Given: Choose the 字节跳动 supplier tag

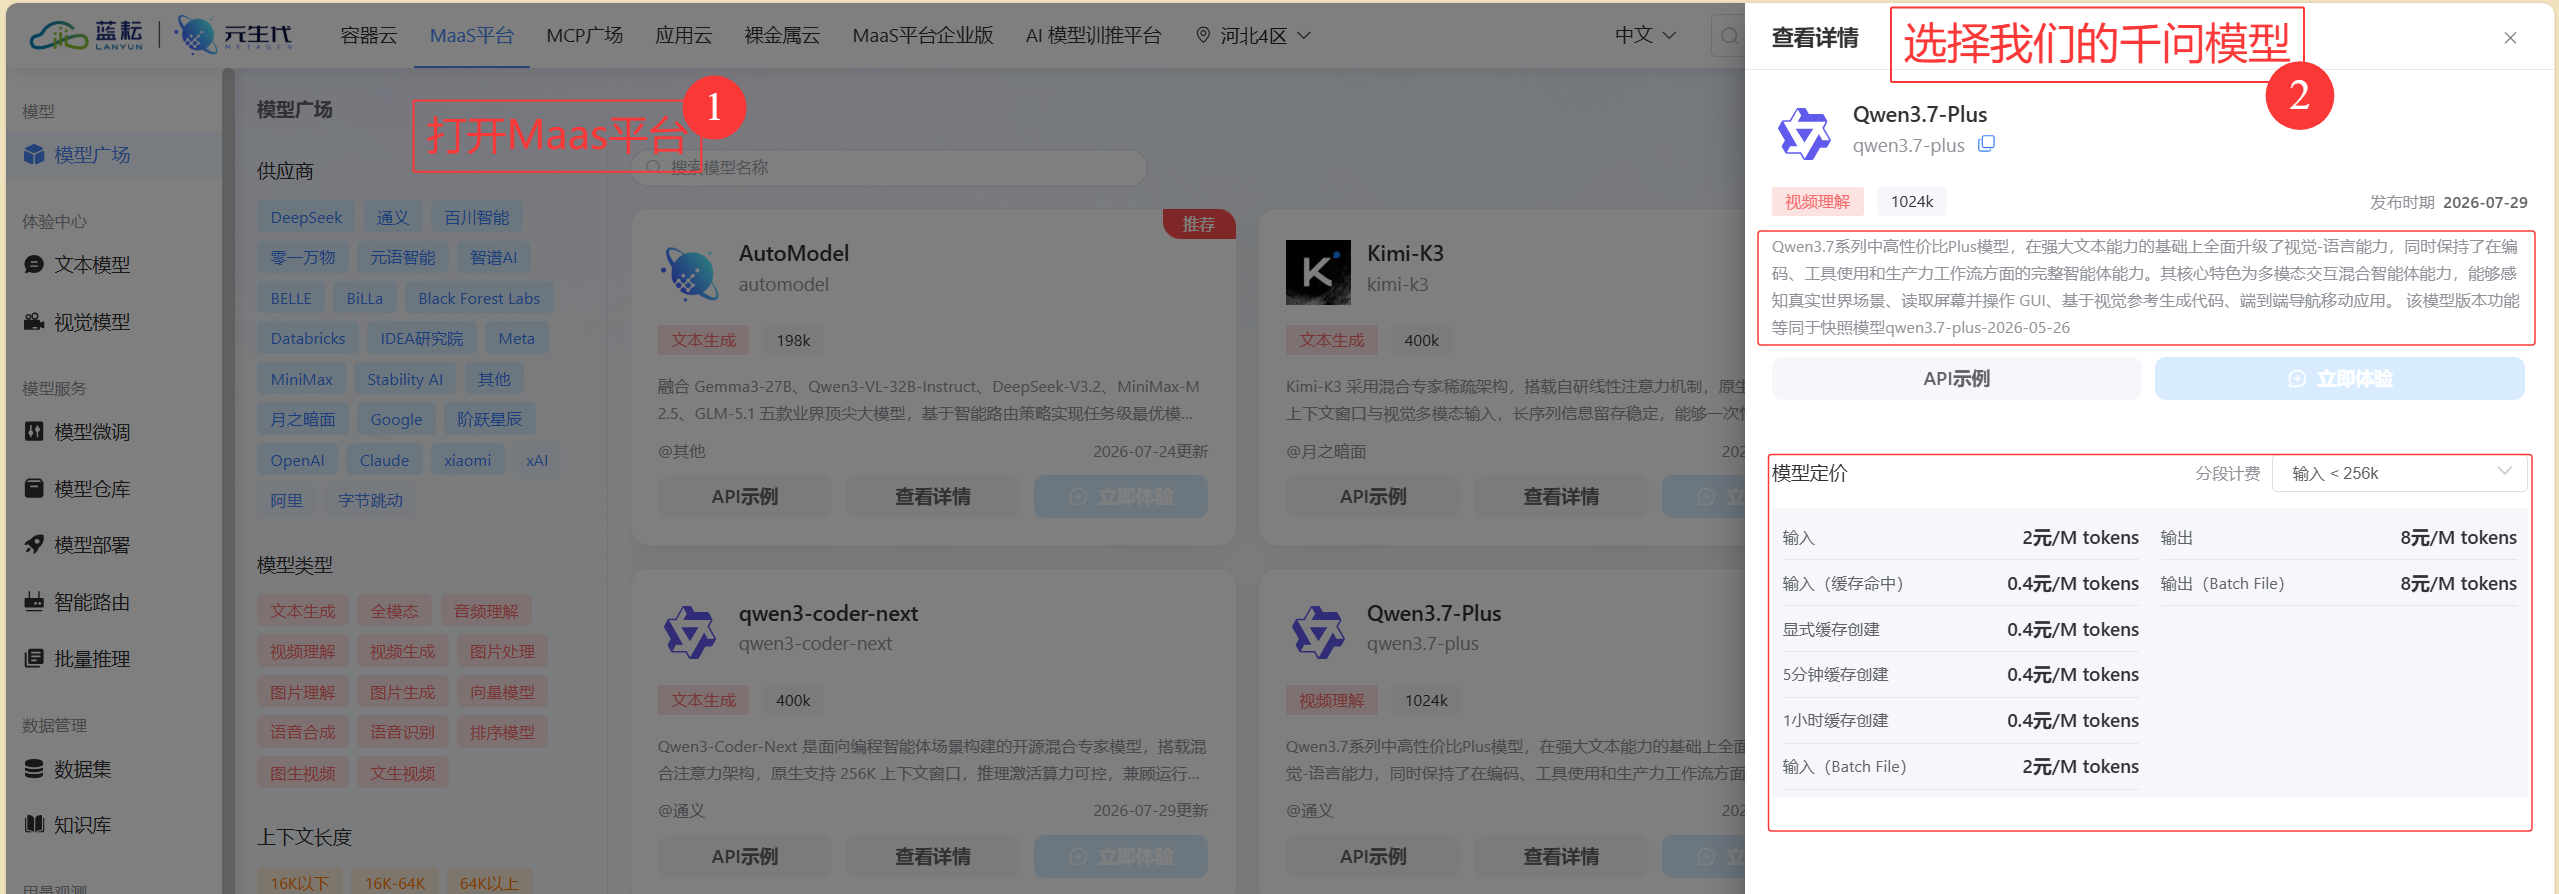Looking at the screenshot, I should 370,500.
